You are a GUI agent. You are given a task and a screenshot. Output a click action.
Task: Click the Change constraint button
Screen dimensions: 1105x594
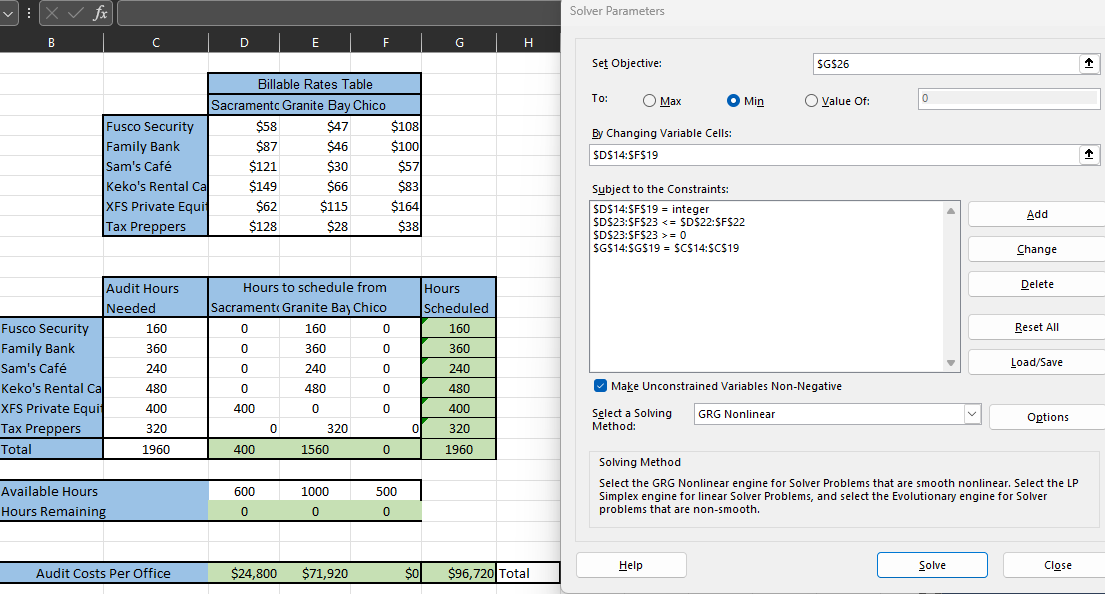coord(1037,249)
